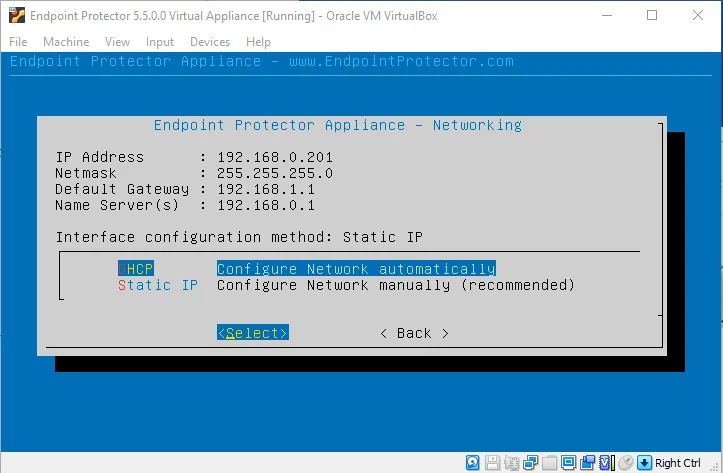Image resolution: width=723 pixels, height=473 pixels.
Task: Grab the window size grip in status bar
Action: [x=716, y=467]
